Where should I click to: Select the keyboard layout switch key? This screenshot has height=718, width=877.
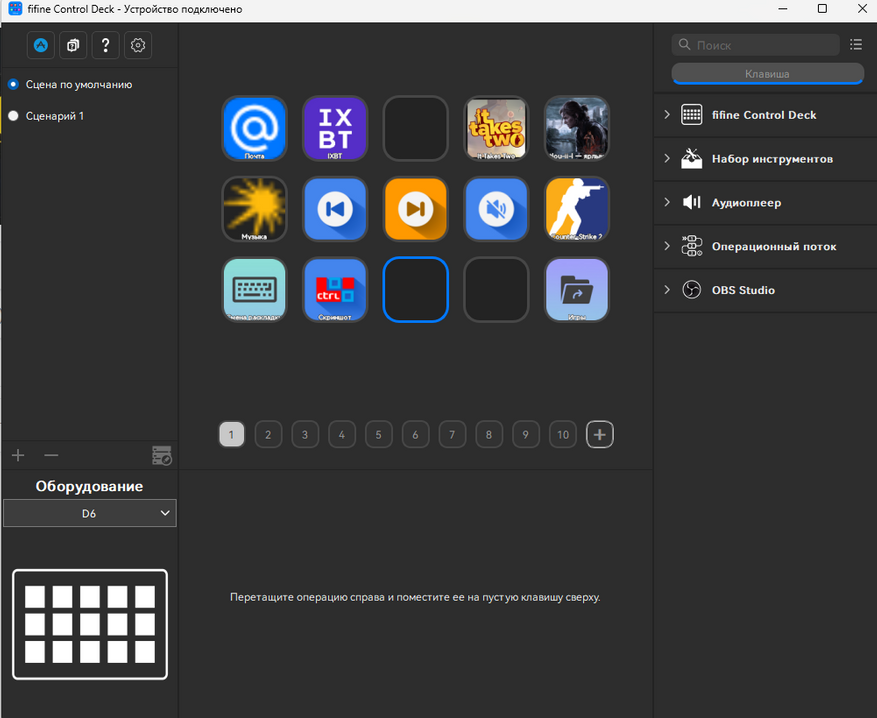(x=254, y=290)
